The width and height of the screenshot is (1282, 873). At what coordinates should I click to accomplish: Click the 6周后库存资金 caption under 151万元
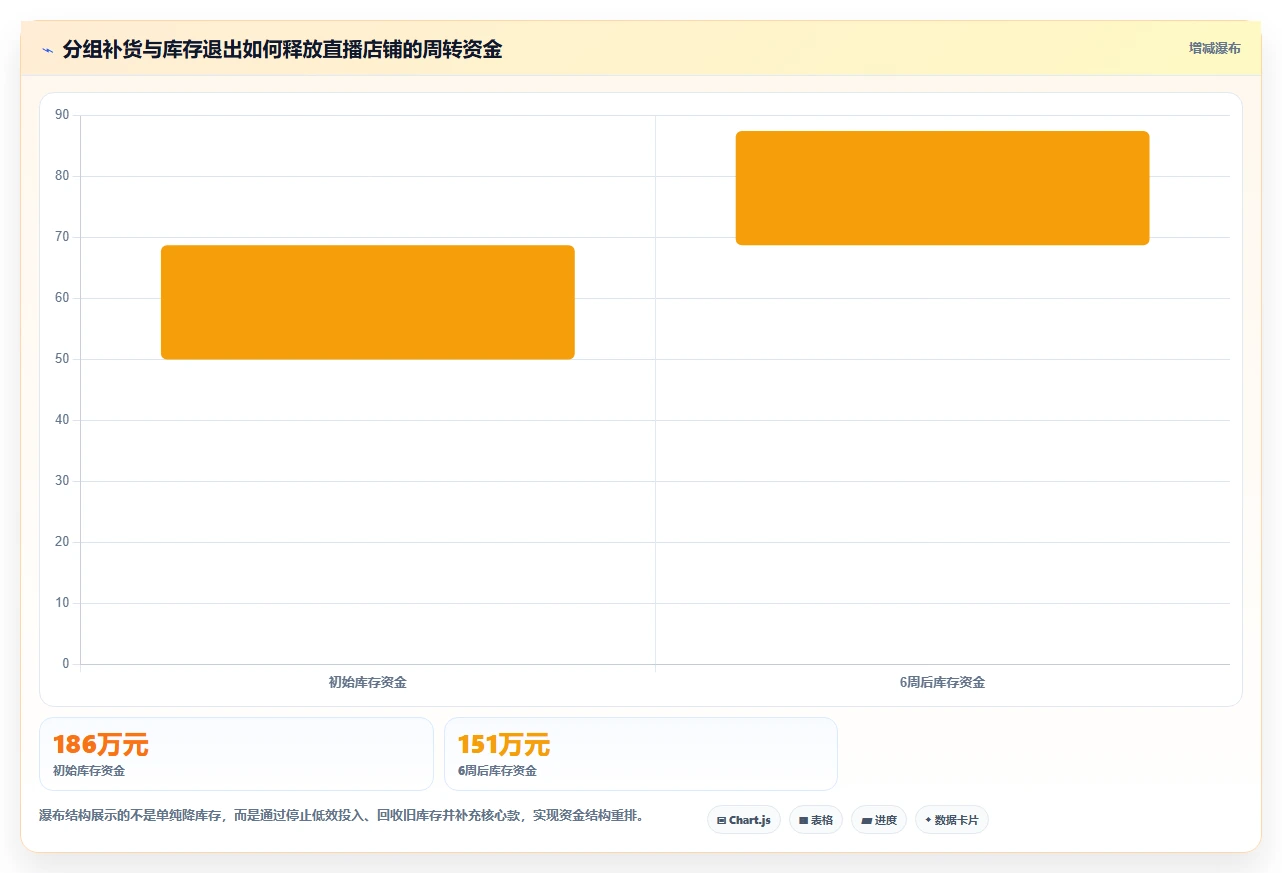497,771
